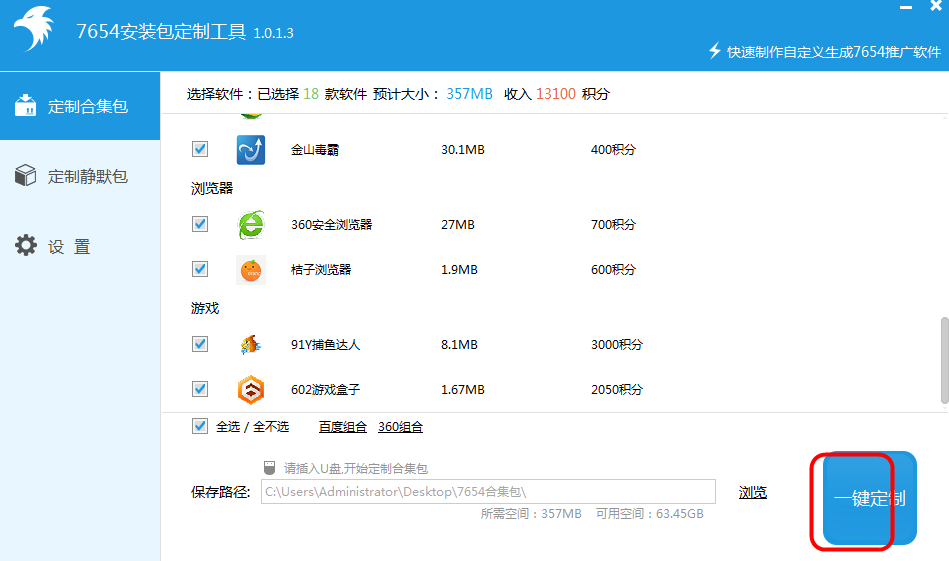Click the 浏览器 category heading
Viewport: 949px width, 561px height.
(212, 188)
